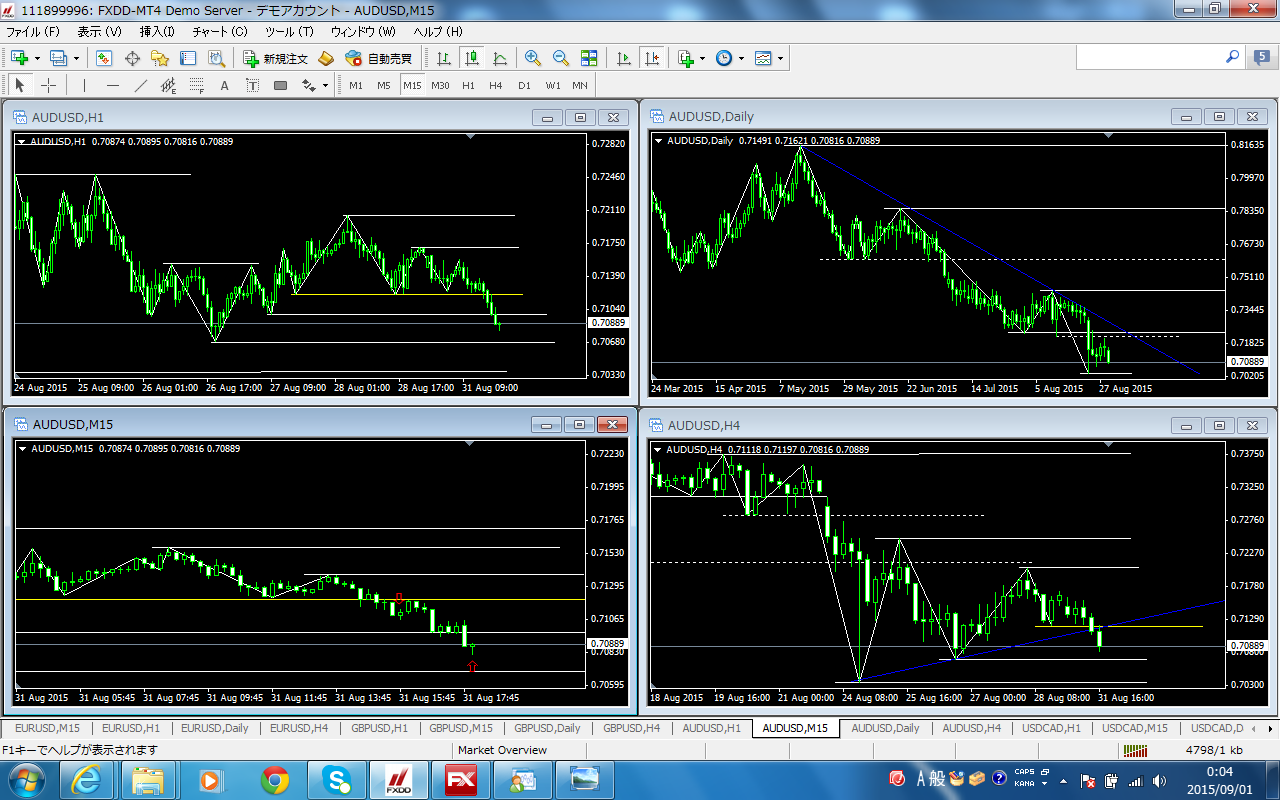The image size is (1280, 800).
Task: Open Google Chrome from the taskbar
Action: tap(275, 780)
